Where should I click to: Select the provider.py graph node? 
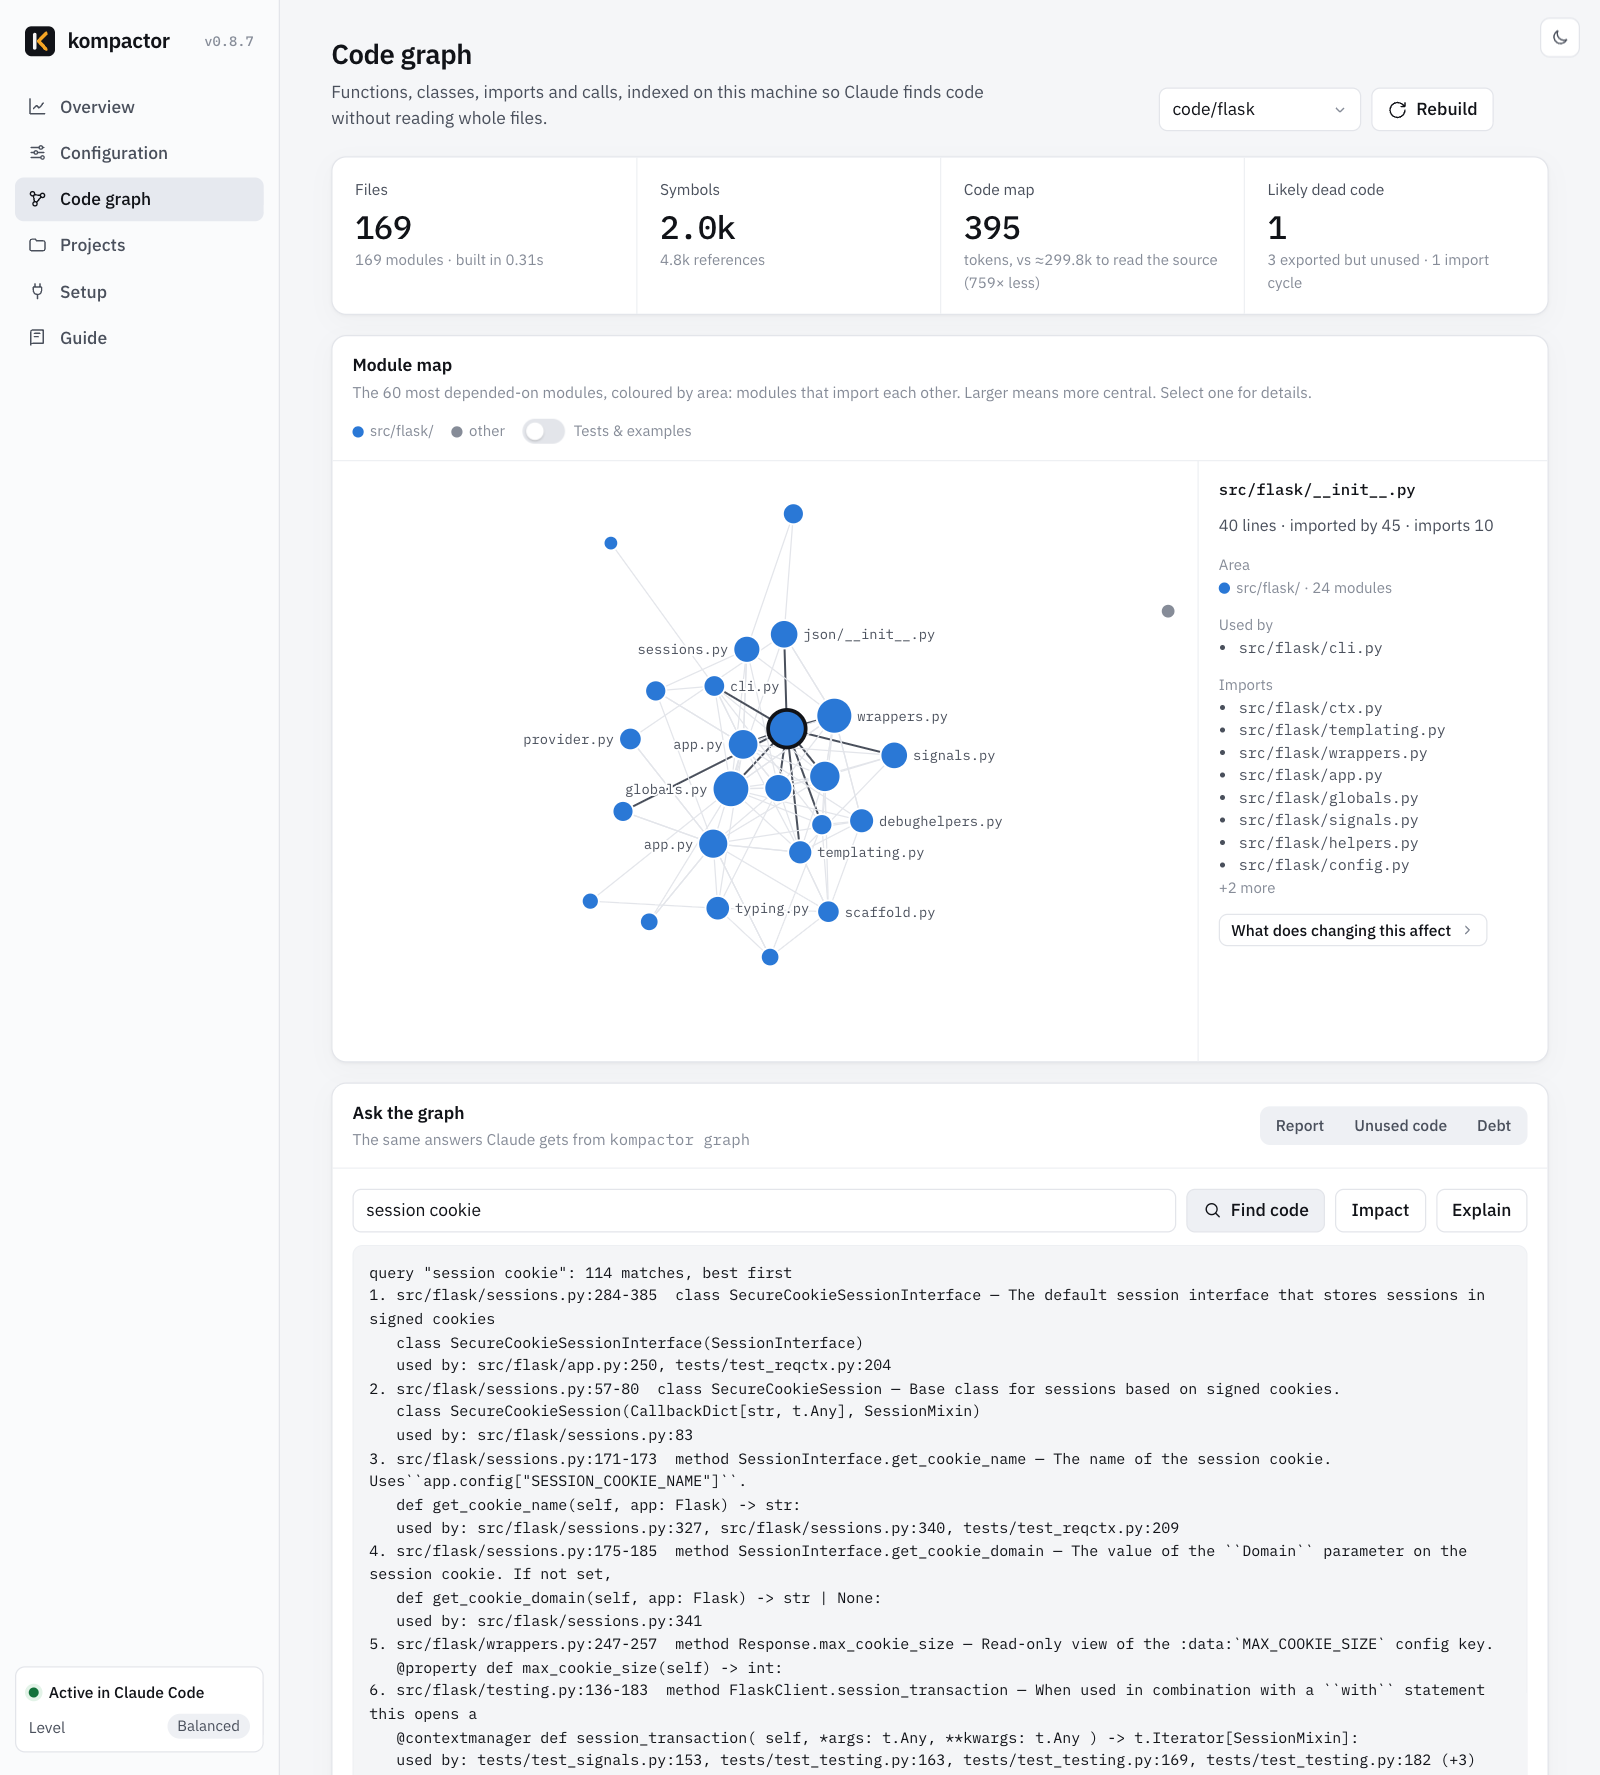click(x=630, y=739)
